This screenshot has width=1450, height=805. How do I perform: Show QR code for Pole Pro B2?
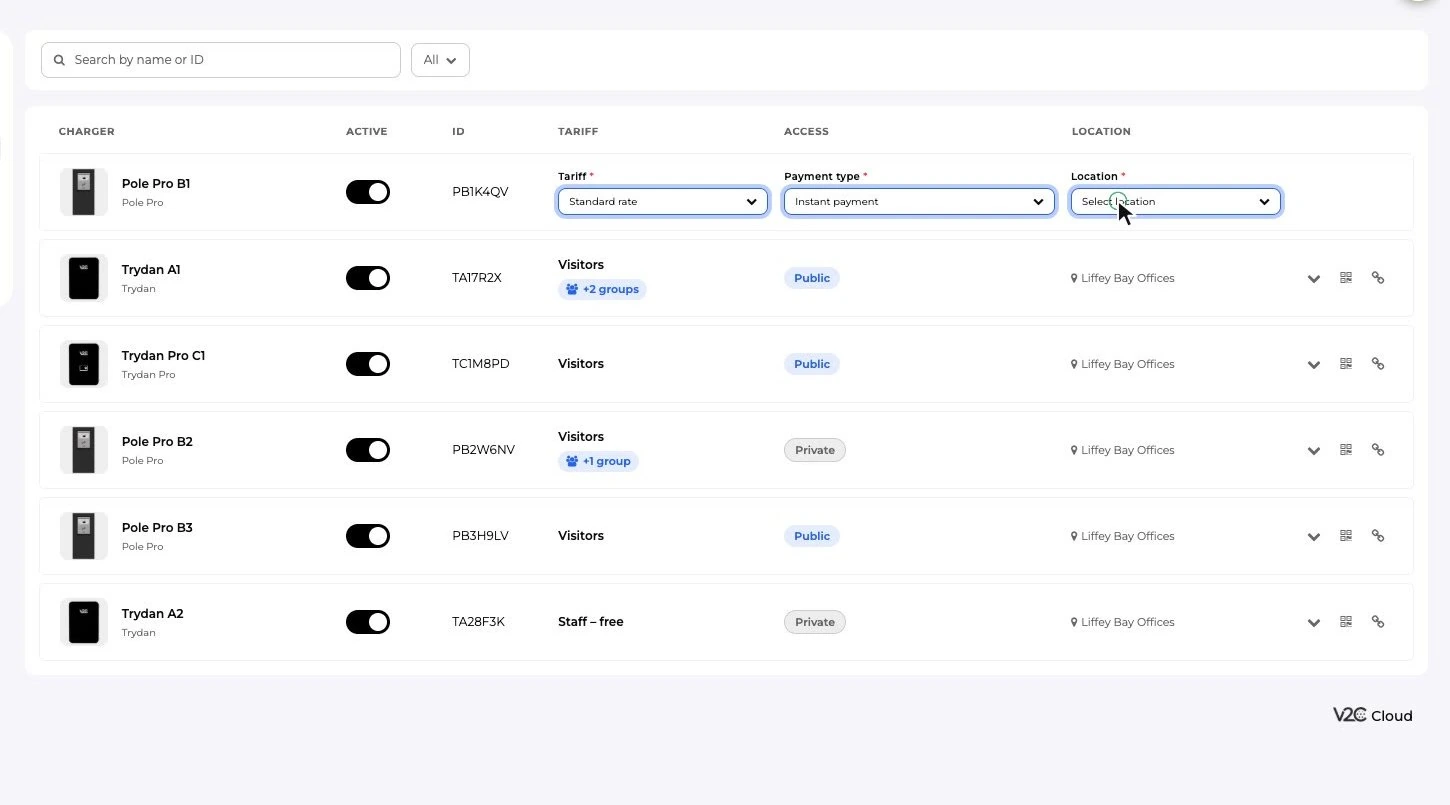pos(1346,450)
